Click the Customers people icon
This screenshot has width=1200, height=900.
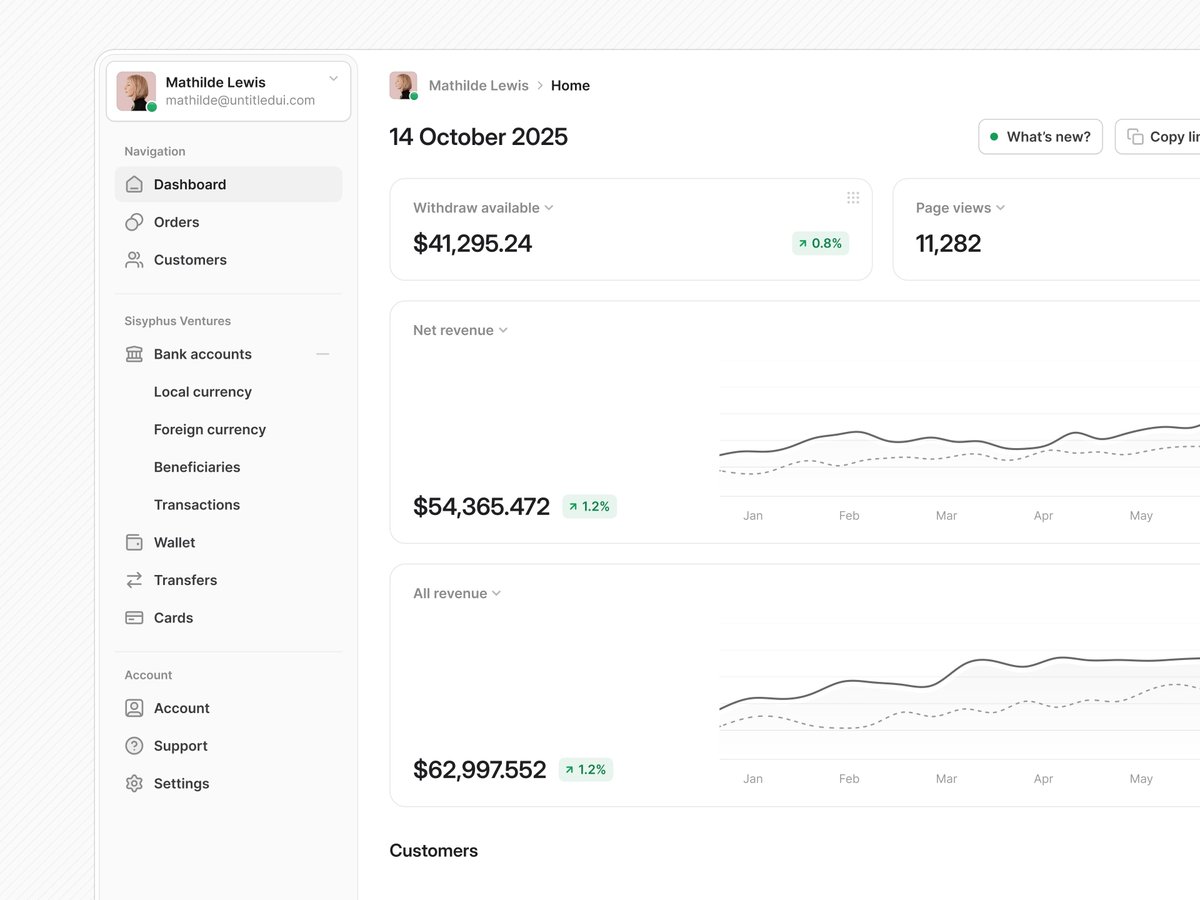click(x=134, y=260)
